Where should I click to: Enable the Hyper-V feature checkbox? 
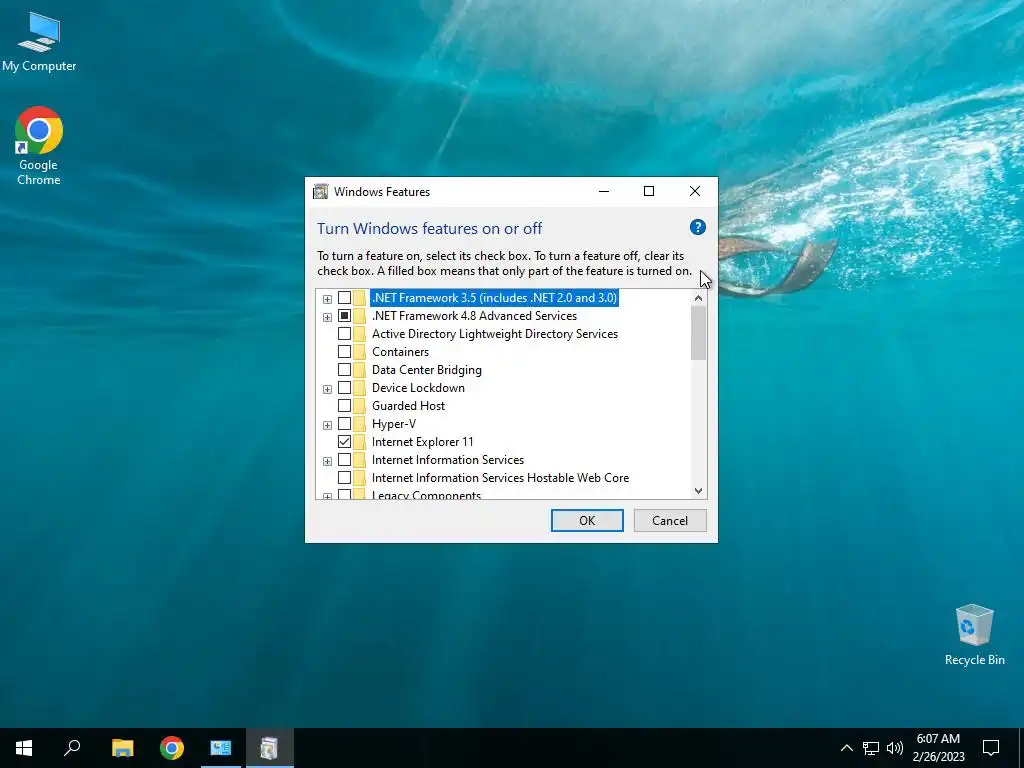pyautogui.click(x=344, y=424)
